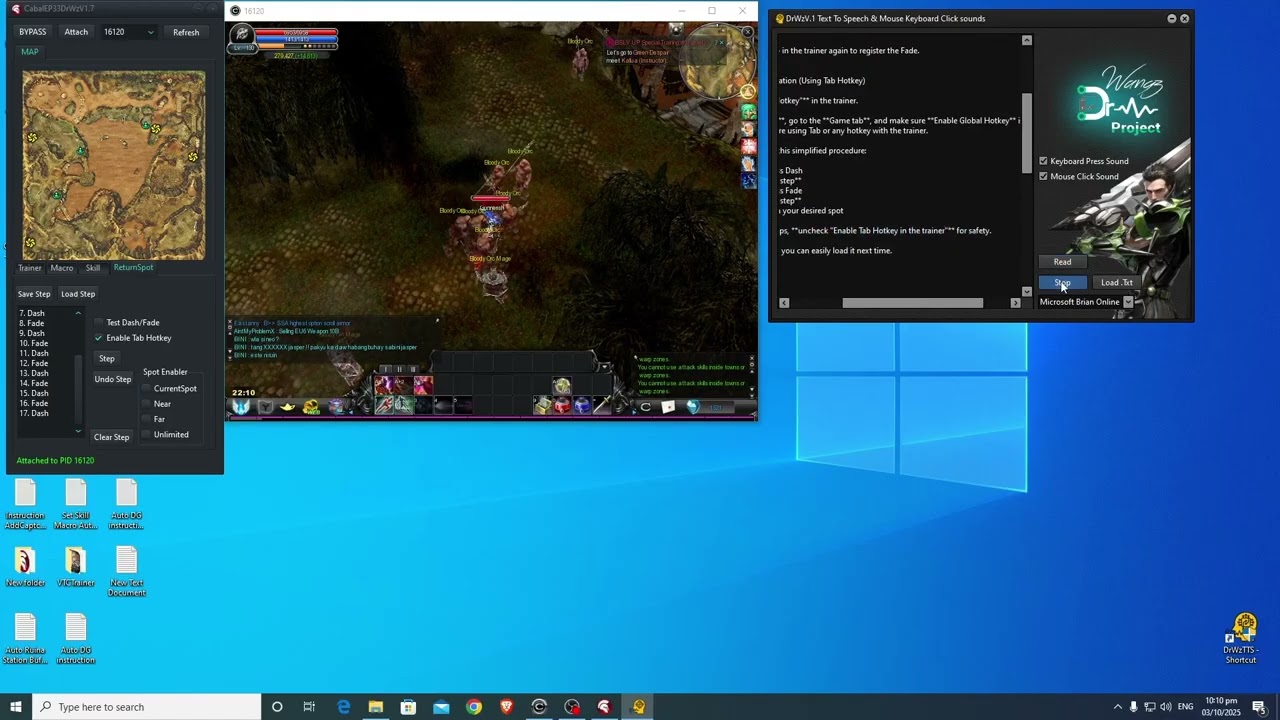Select the VTCTrainer desktop icon
This screenshot has width=1280, height=720.
[x=76, y=567]
